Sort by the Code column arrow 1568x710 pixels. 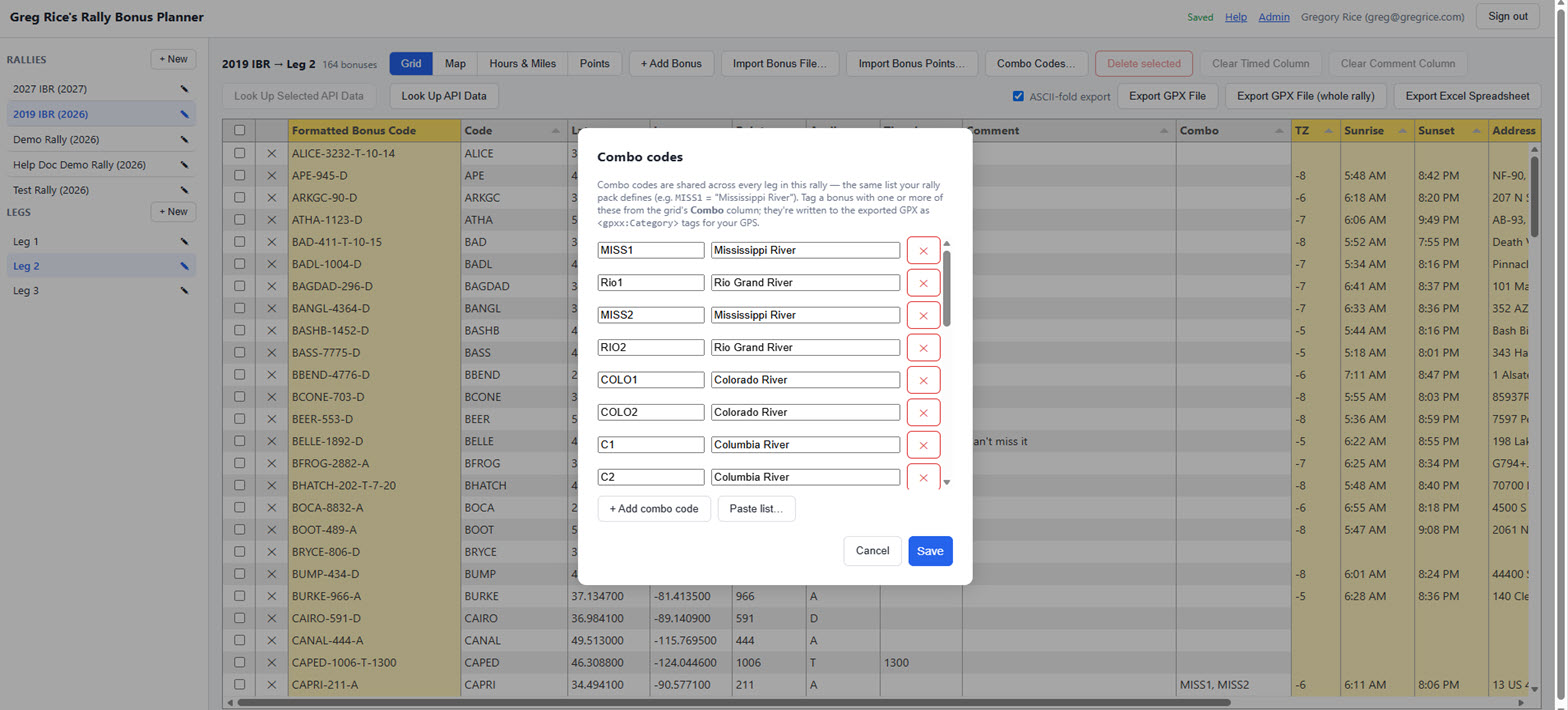coord(555,131)
